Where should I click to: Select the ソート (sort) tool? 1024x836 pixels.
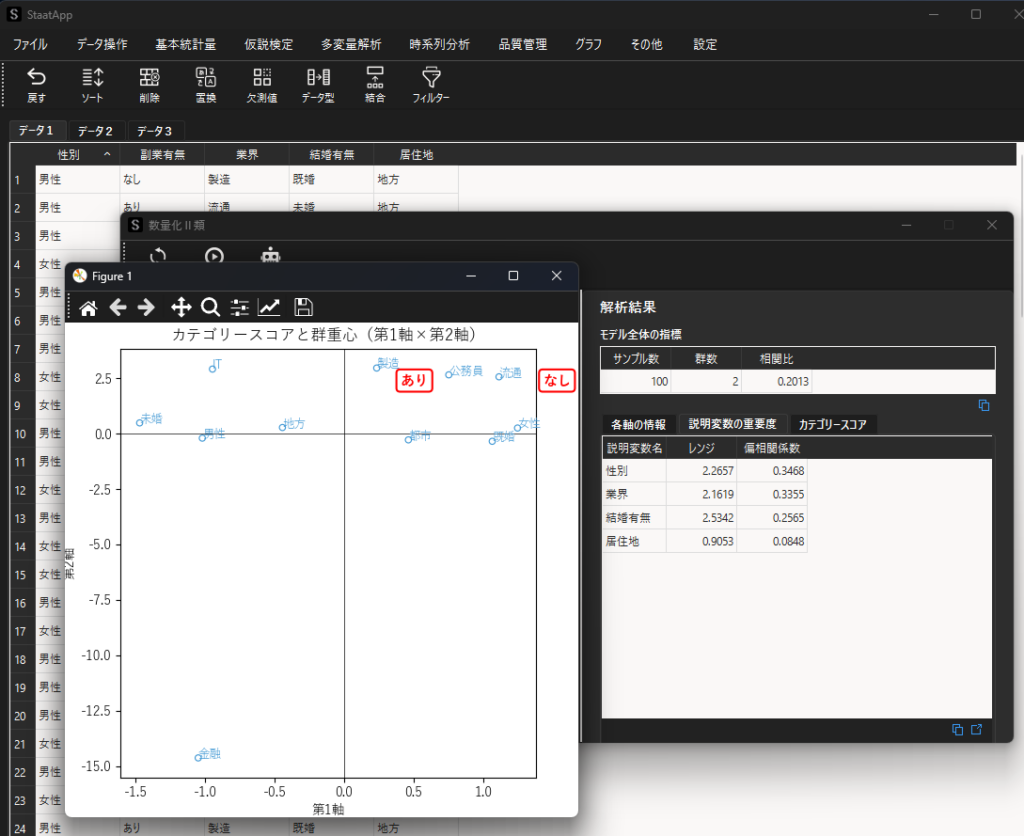92,84
